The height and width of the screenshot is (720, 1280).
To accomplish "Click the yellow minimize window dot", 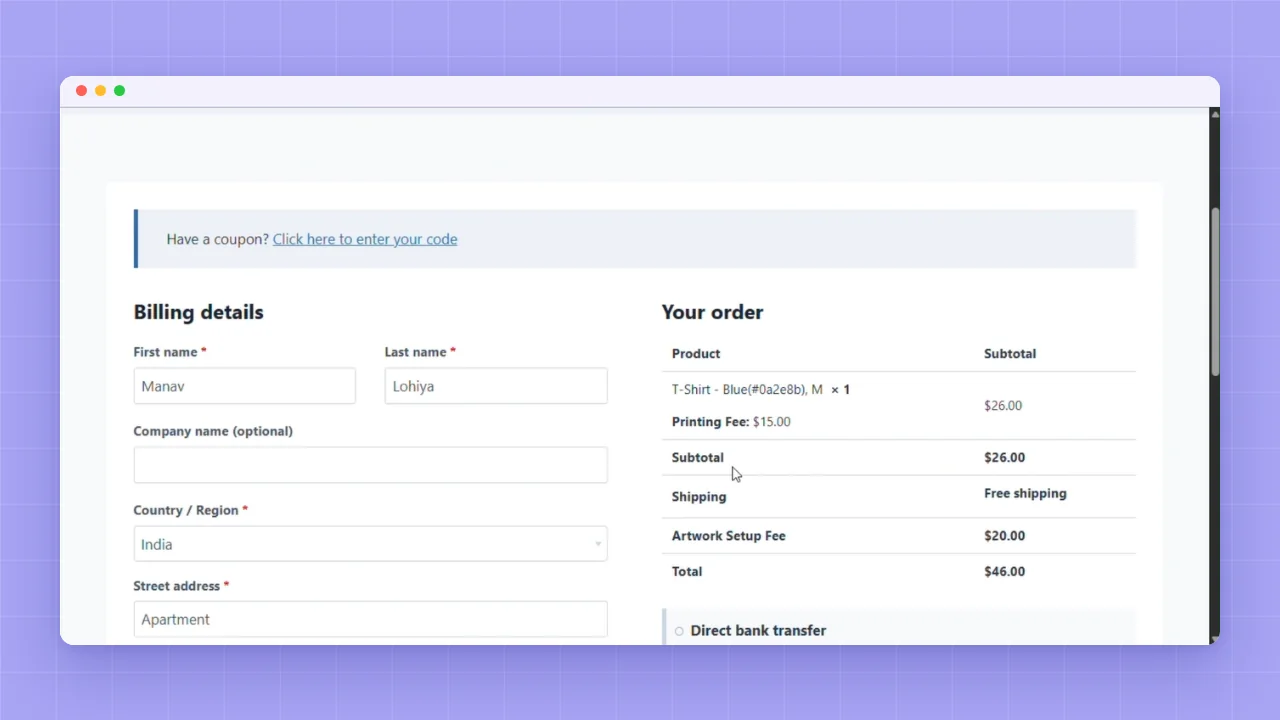I will coord(100,91).
